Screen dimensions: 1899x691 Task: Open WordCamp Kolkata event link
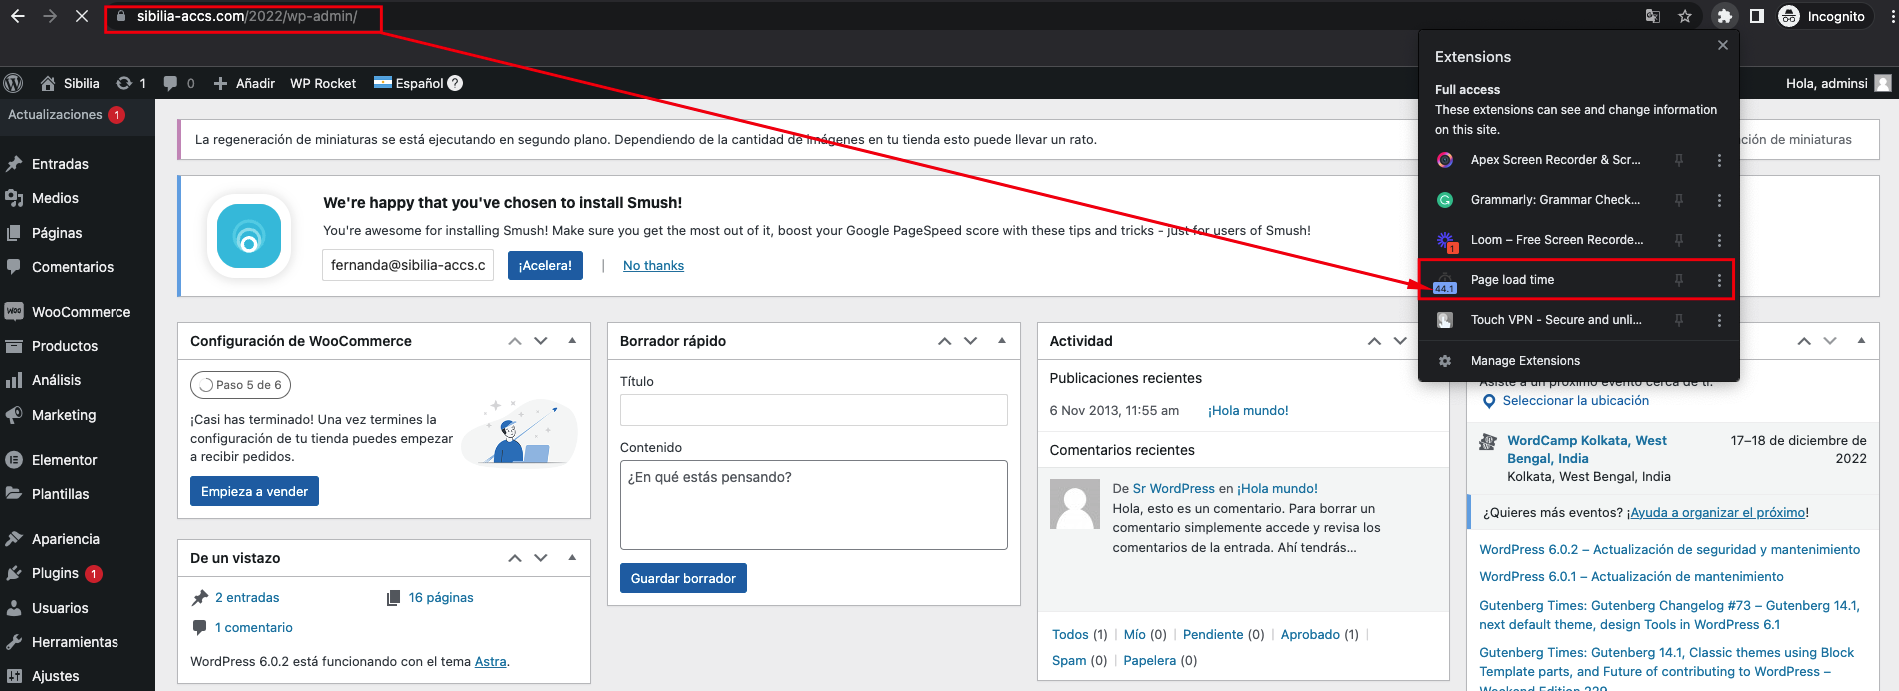(x=1587, y=449)
